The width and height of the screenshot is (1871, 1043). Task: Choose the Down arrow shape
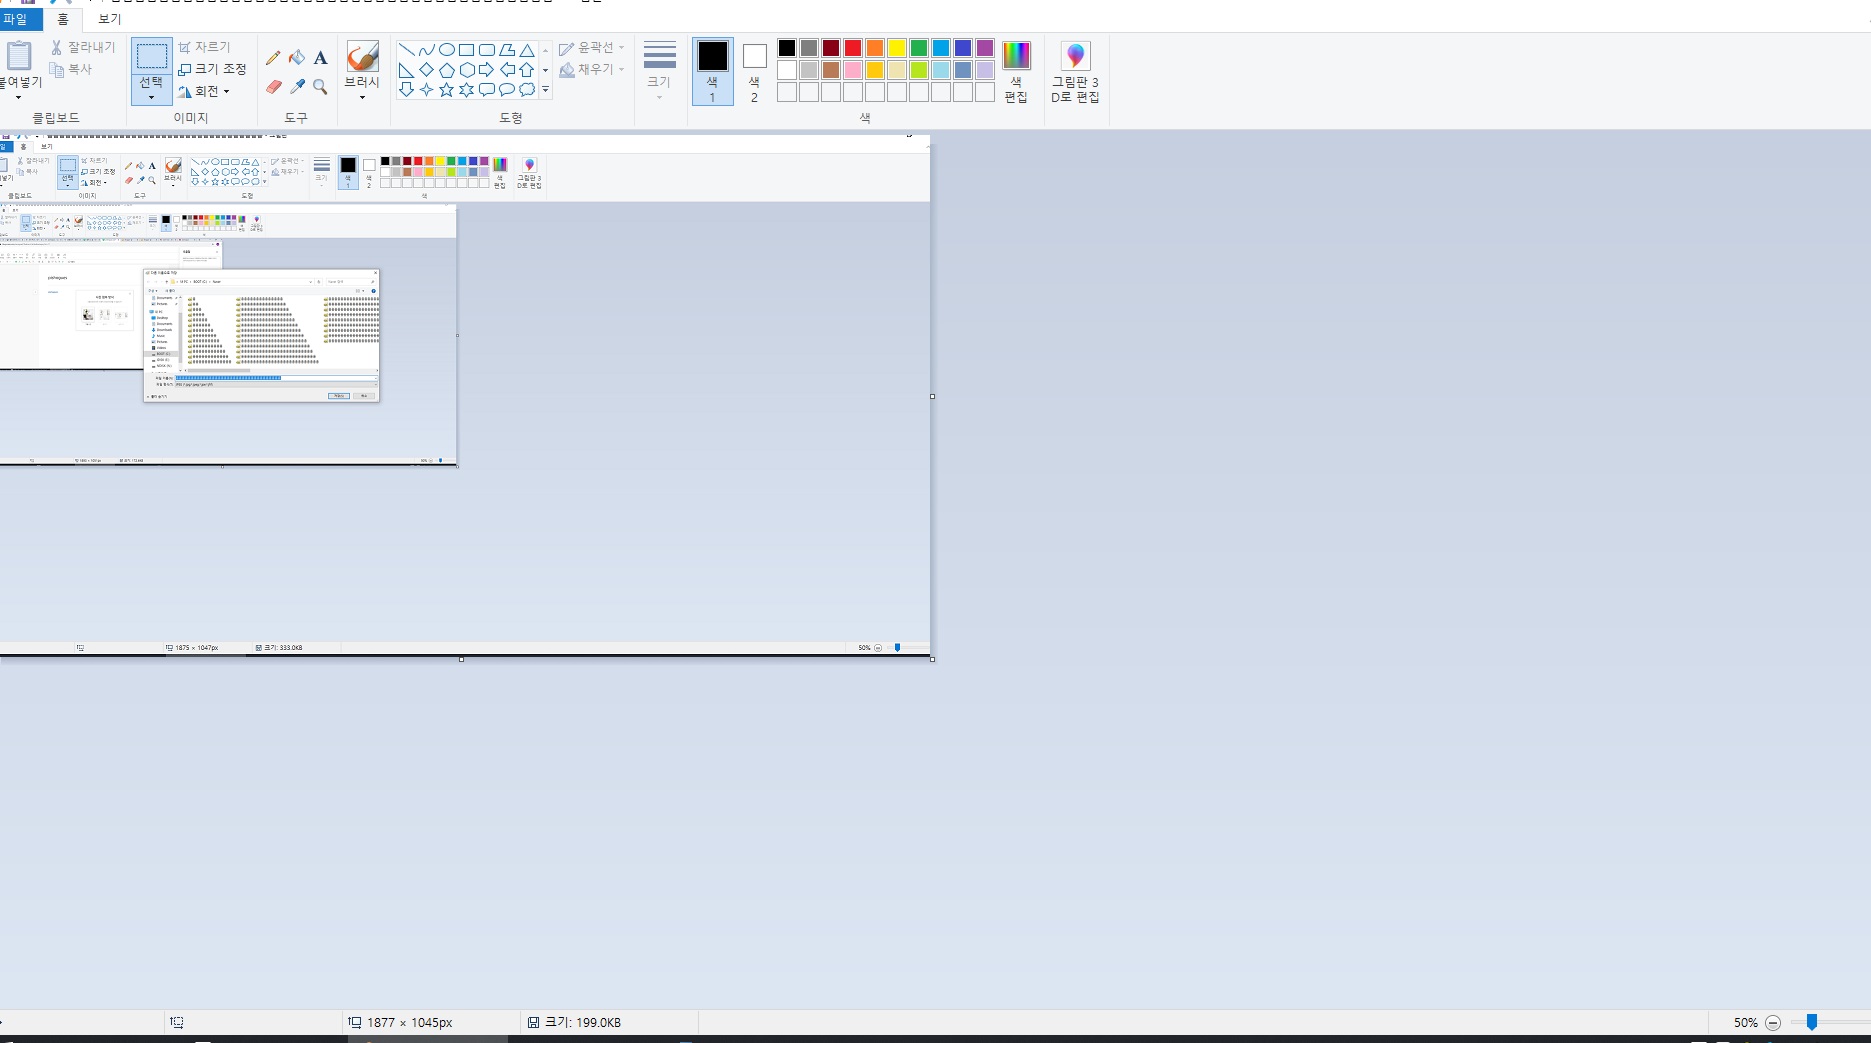click(x=406, y=90)
